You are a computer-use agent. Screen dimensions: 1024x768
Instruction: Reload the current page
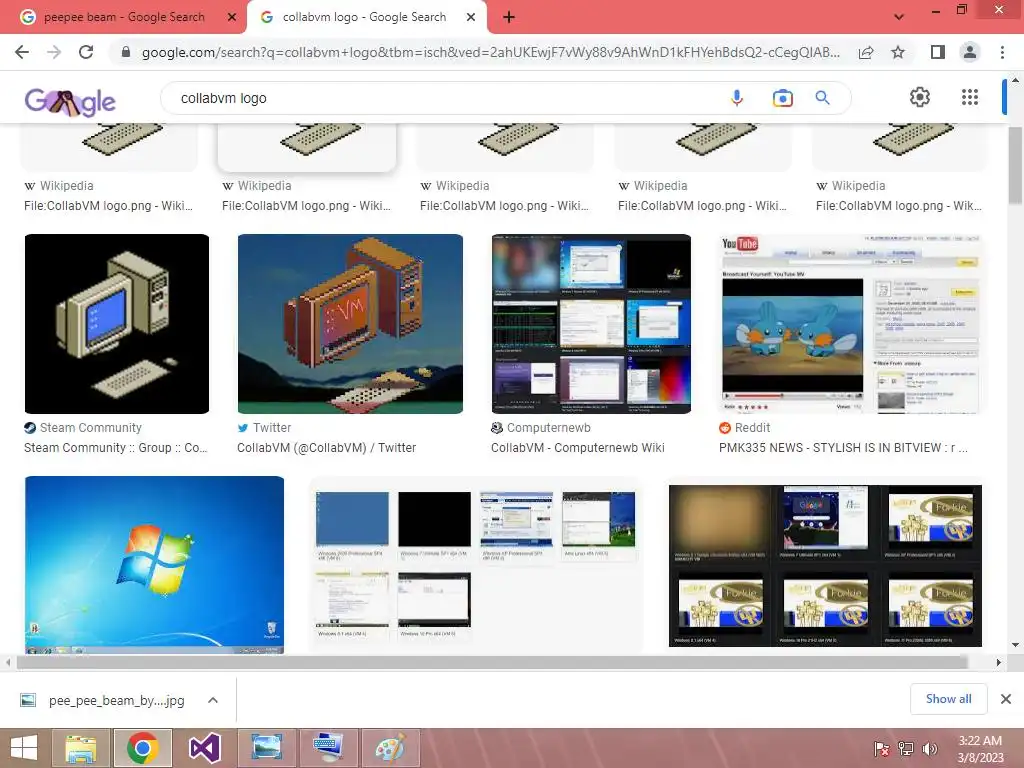coord(86,52)
